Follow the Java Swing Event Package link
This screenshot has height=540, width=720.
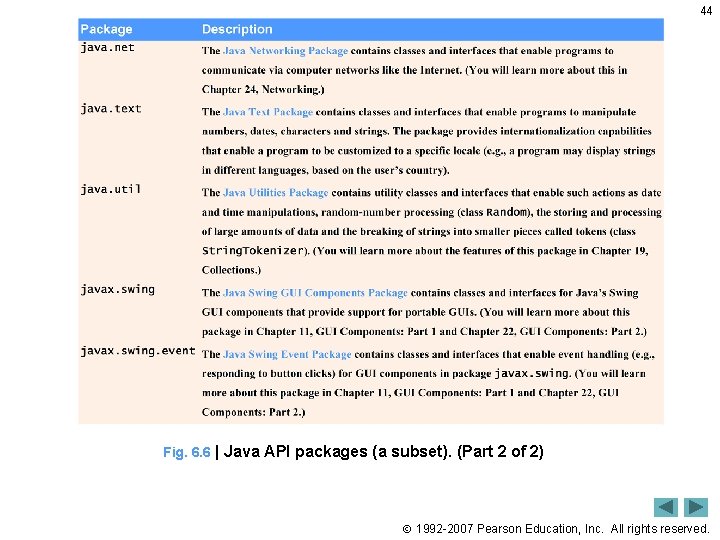point(287,354)
